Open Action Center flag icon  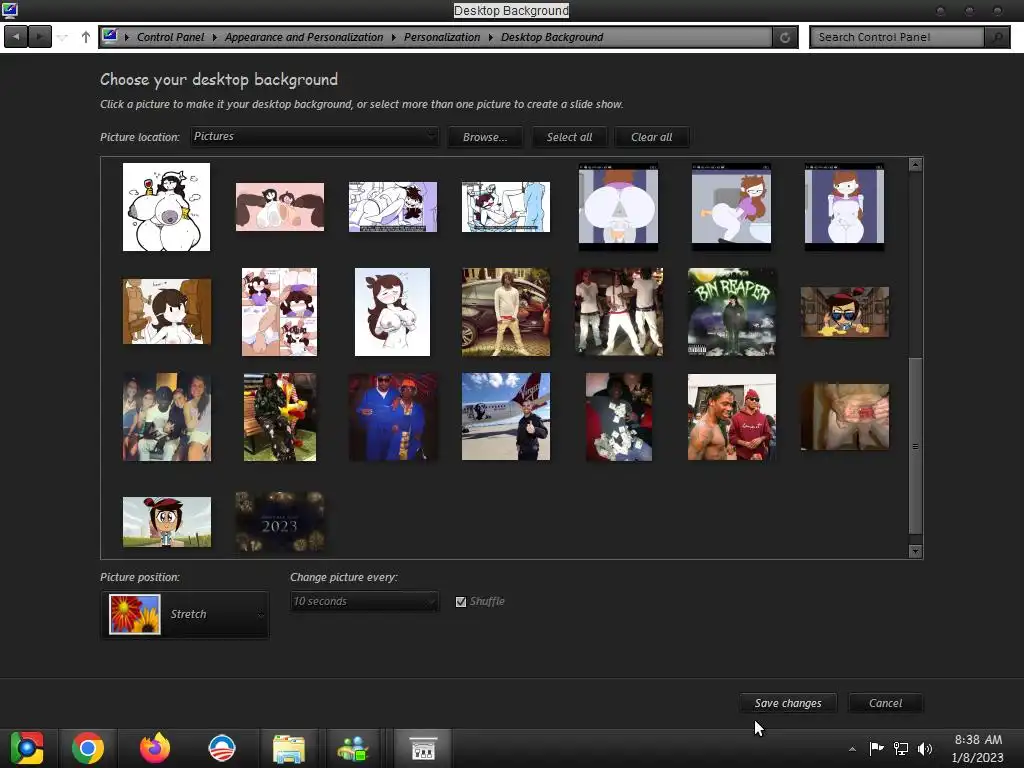click(876, 748)
